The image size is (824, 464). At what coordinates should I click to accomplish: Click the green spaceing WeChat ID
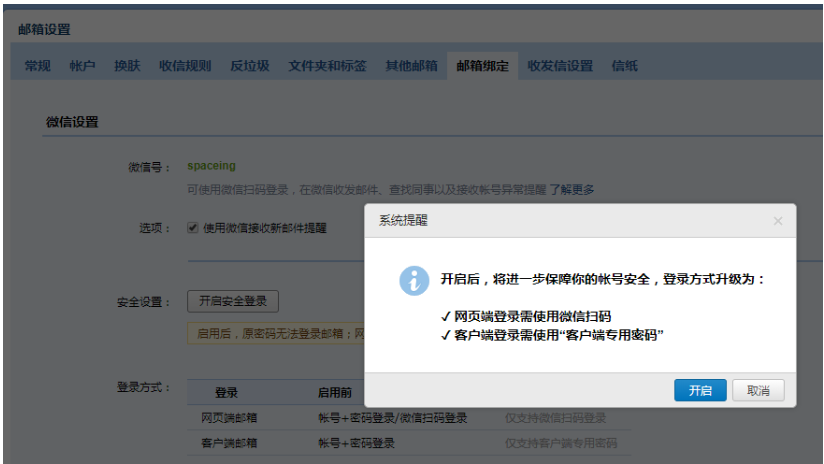click(211, 166)
